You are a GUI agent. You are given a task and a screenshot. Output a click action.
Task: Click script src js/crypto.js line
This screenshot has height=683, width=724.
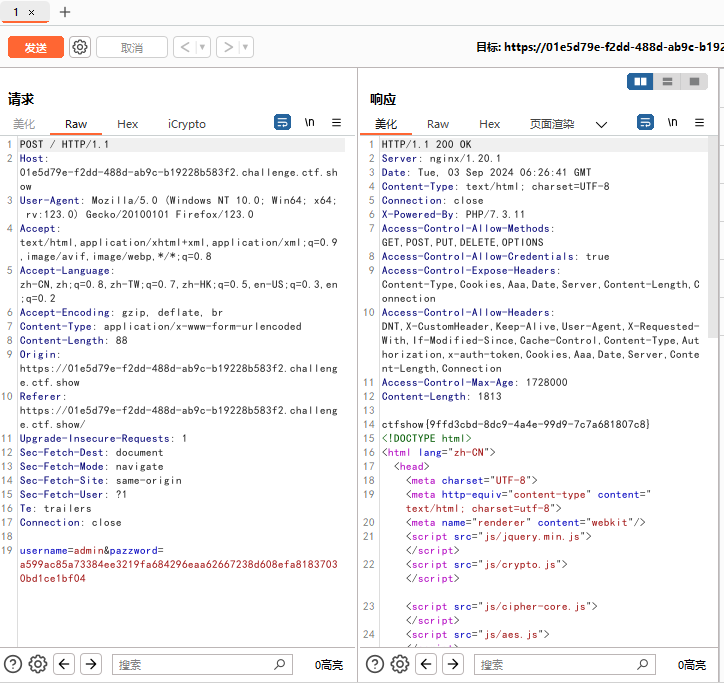click(486, 564)
